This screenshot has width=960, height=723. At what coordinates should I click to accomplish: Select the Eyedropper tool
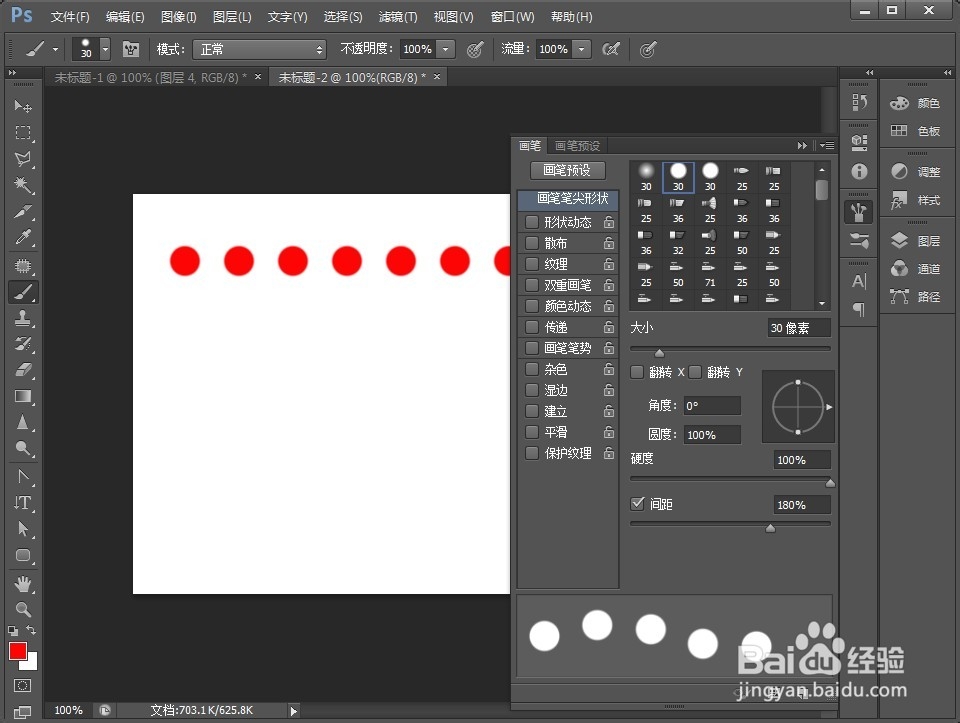tap(23, 237)
